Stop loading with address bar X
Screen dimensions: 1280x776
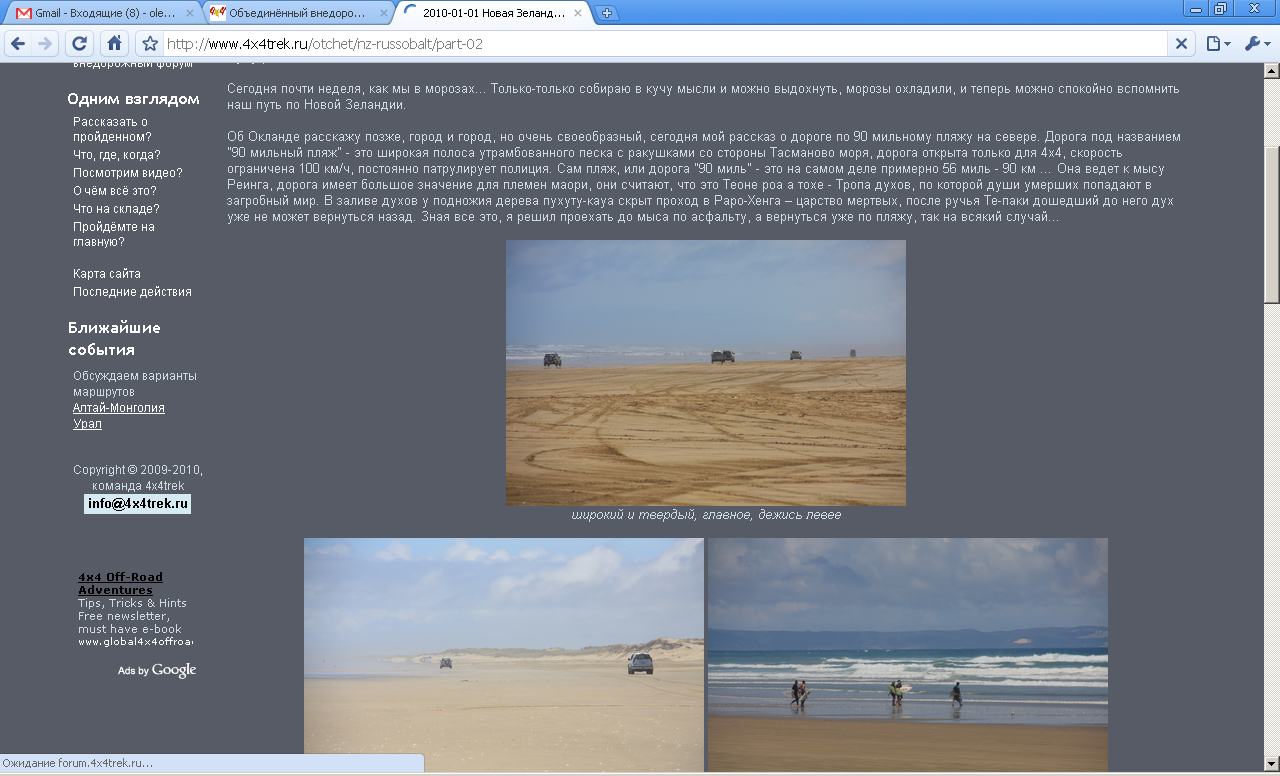point(1181,44)
